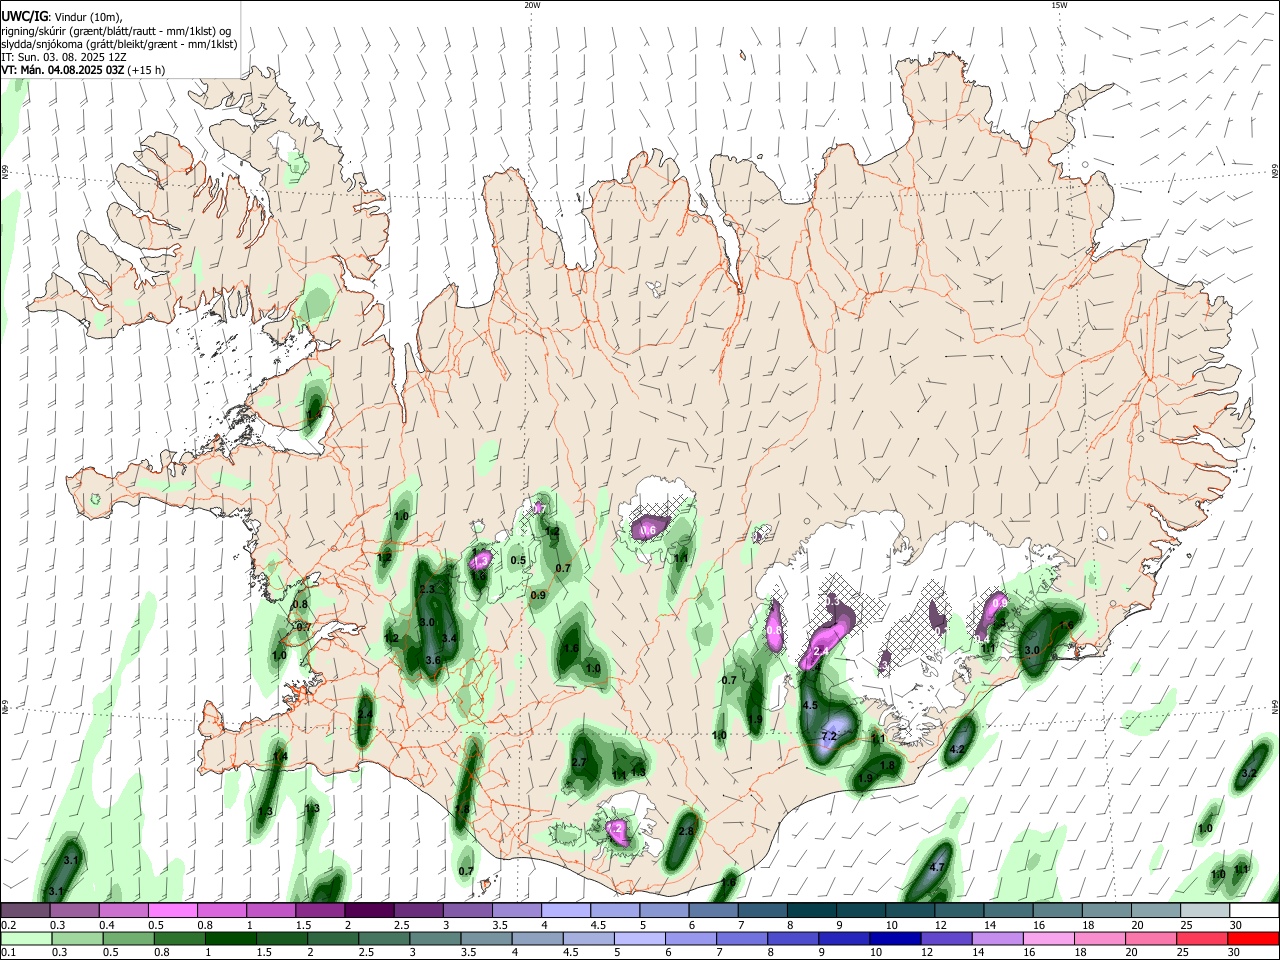Click the valid time line "VT: Mán. 04.08.2025 03Z"
Image resolution: width=1280 pixels, height=960 pixels.
pyautogui.click(x=61, y=70)
